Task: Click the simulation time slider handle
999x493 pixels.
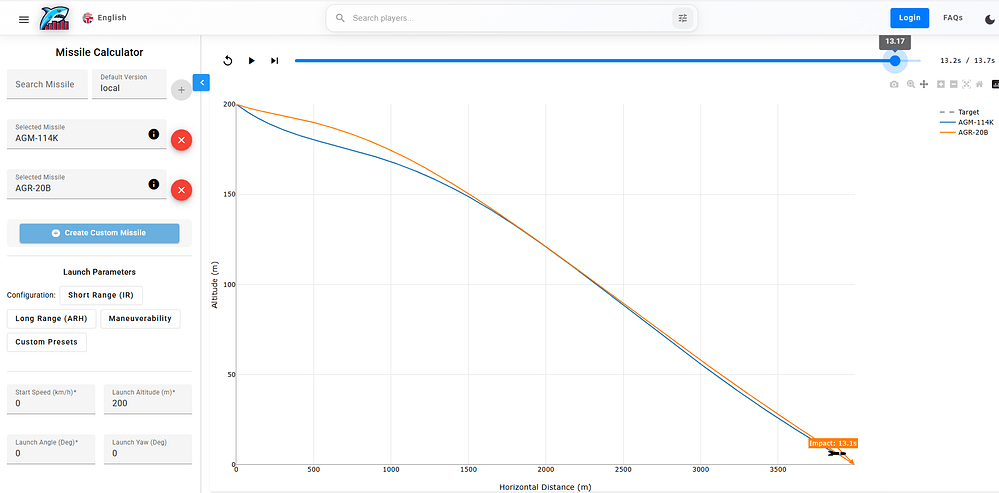Action: [895, 61]
